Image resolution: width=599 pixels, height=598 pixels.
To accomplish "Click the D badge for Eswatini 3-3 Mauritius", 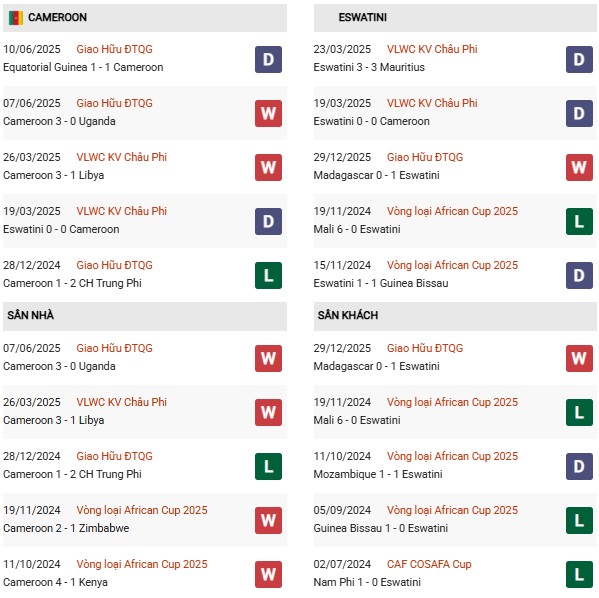I will coord(579,59).
